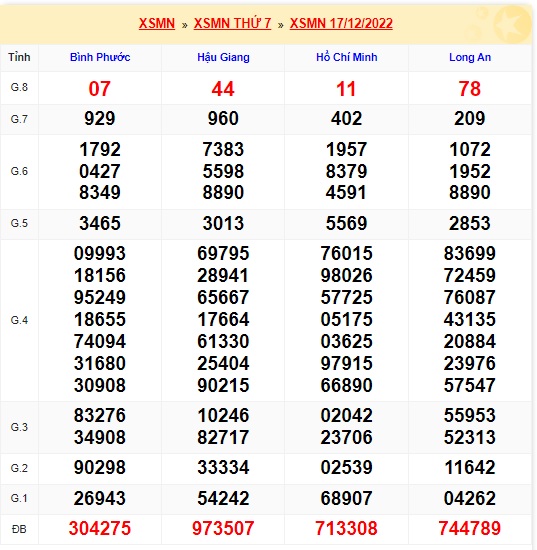This screenshot has height=550, width=537.
Task: Select the Hồ Chí Minh province header
Action: click(347, 57)
